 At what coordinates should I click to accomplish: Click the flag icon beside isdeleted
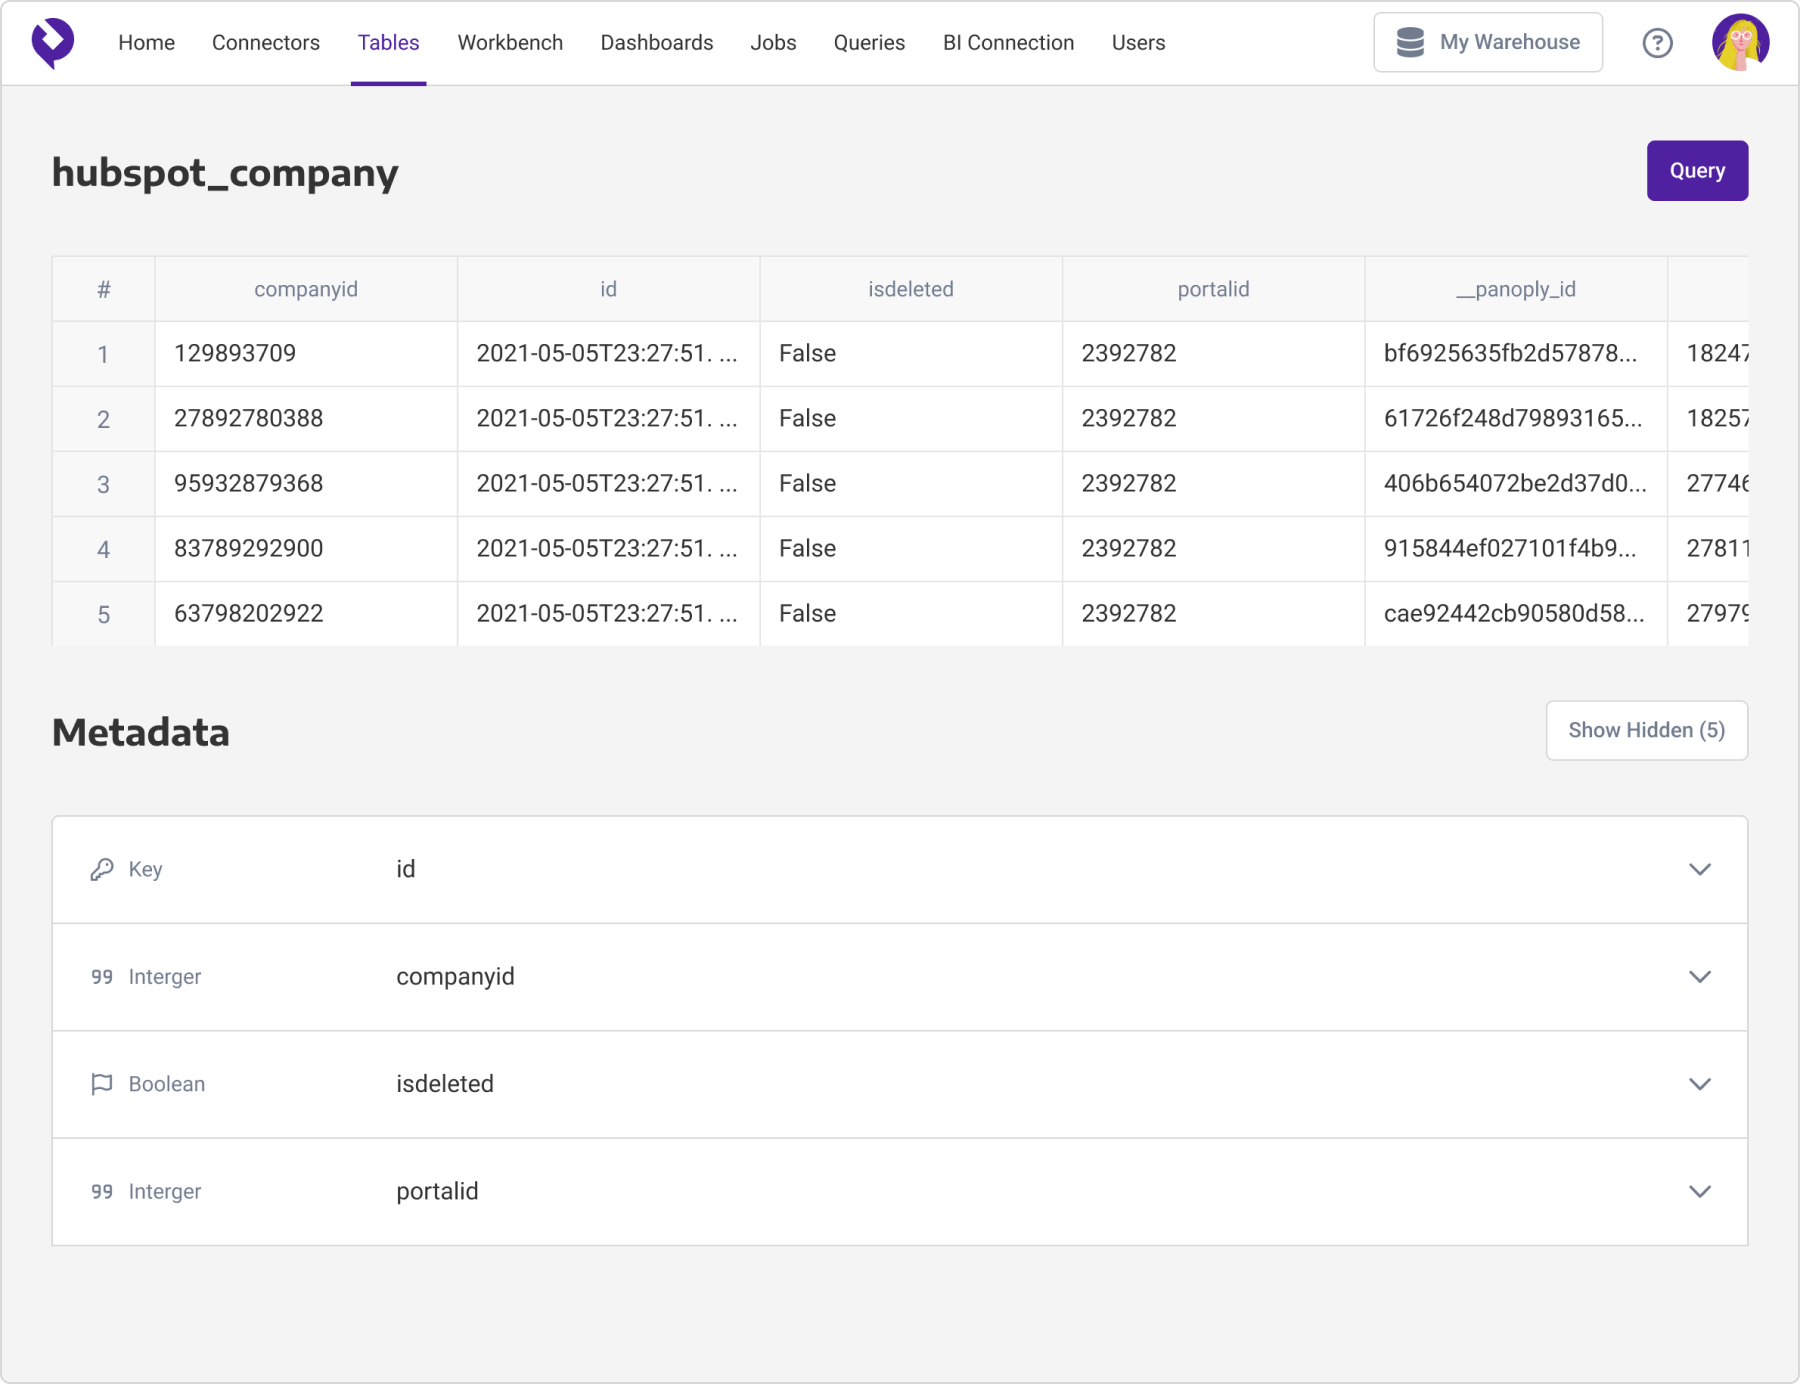pyautogui.click(x=101, y=1084)
